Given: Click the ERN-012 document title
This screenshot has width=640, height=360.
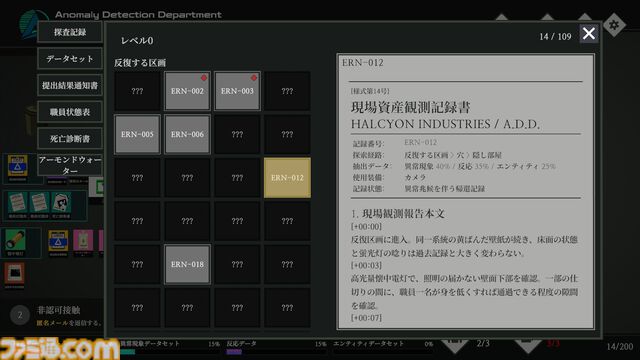Looking at the screenshot, I should point(362,63).
